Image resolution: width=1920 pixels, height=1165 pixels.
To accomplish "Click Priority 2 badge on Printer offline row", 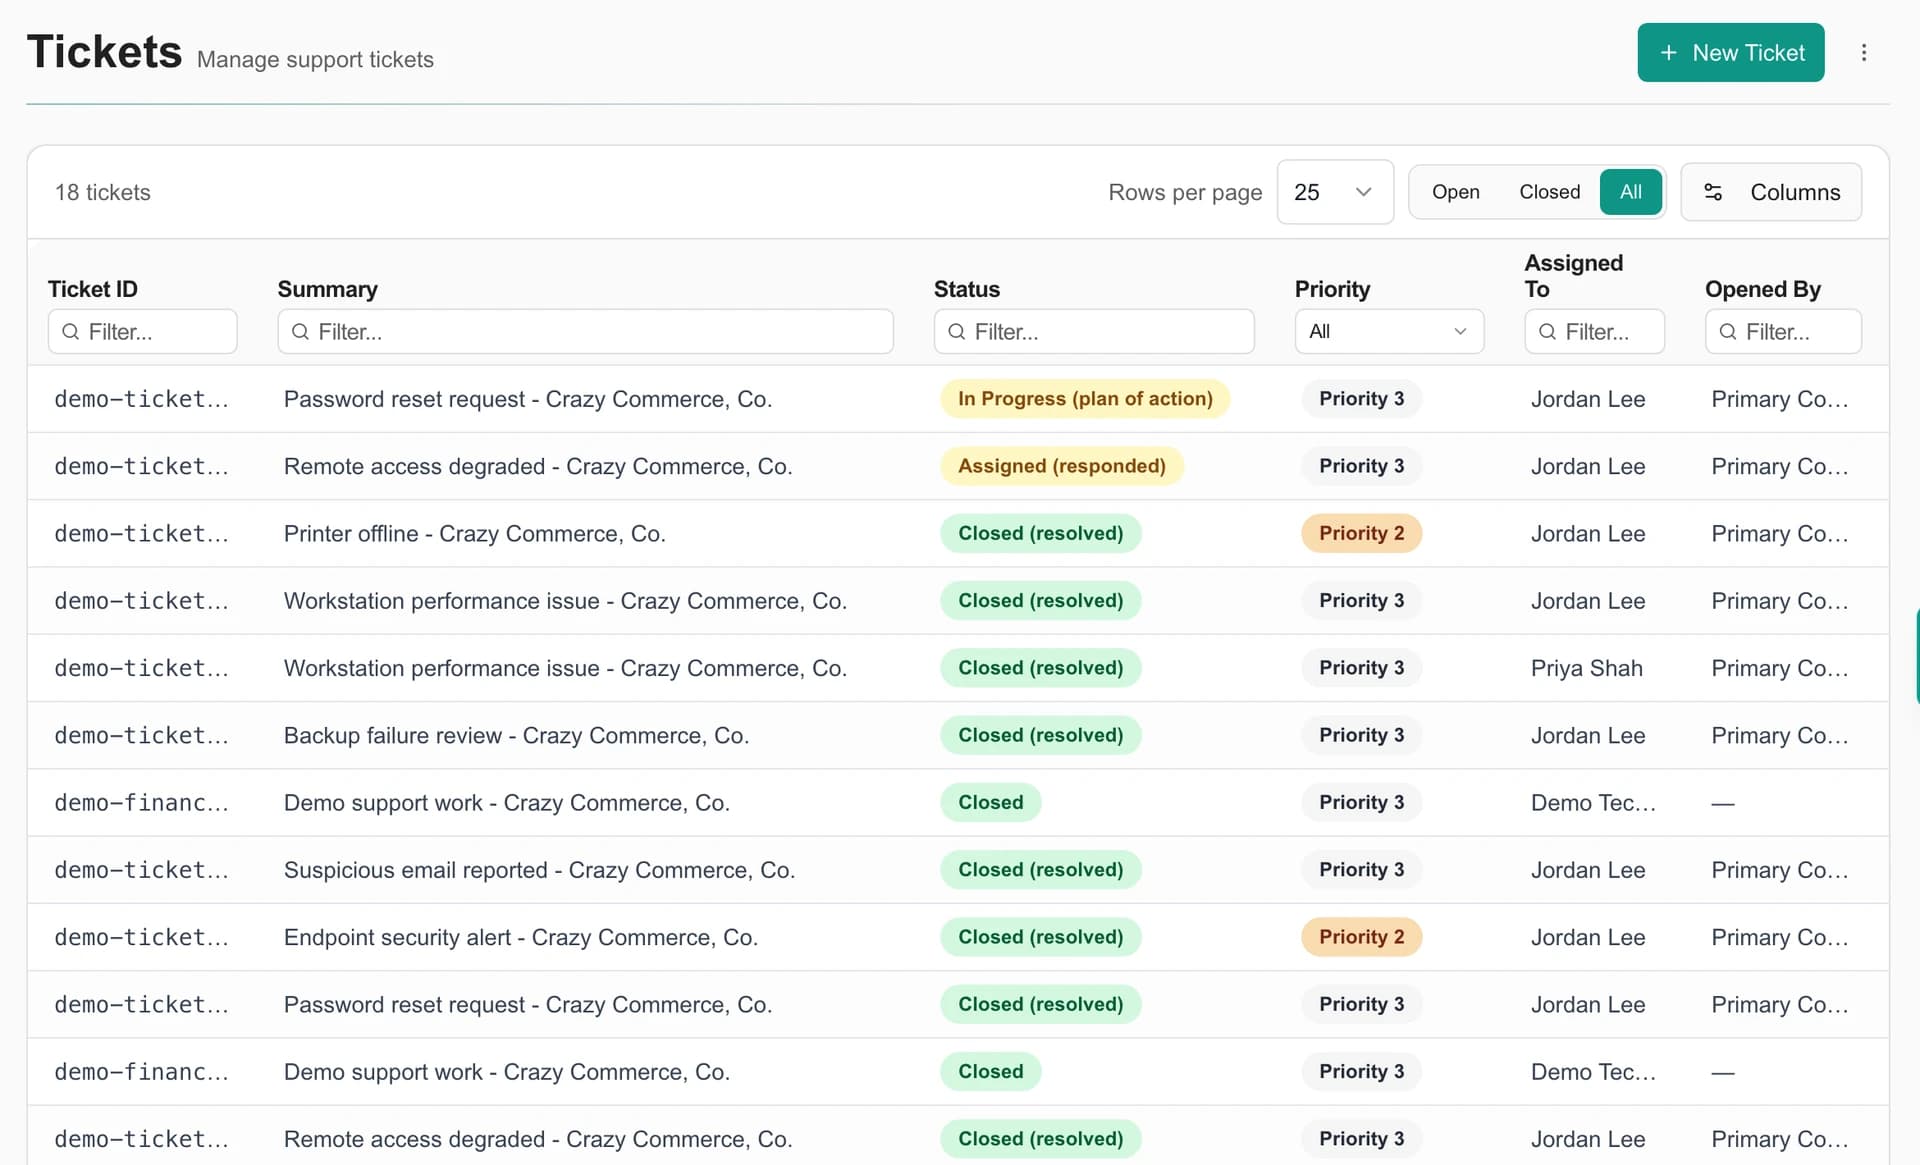I will [1361, 533].
